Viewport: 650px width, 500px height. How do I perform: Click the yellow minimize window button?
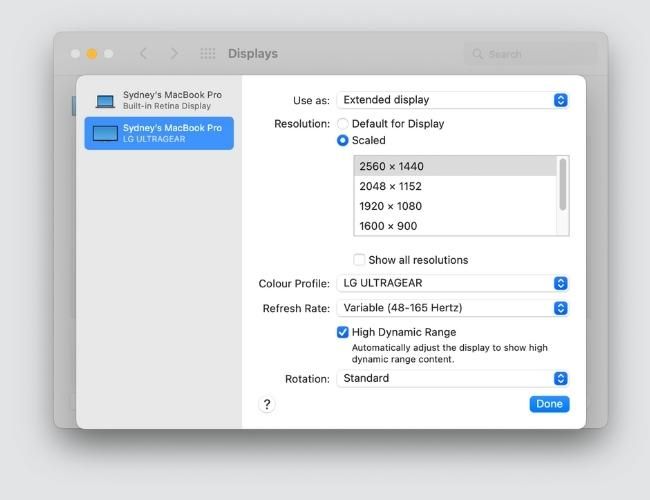pos(92,53)
